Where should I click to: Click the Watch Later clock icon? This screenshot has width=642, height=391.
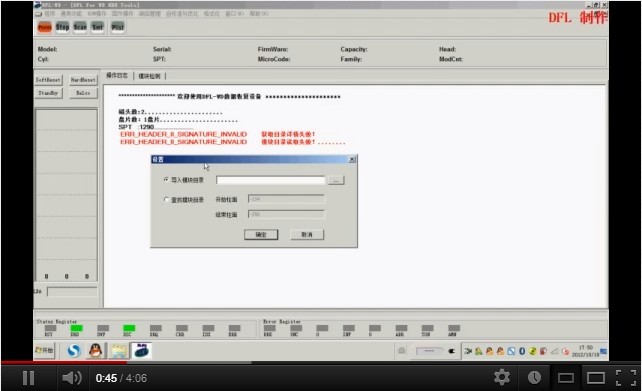point(534,377)
